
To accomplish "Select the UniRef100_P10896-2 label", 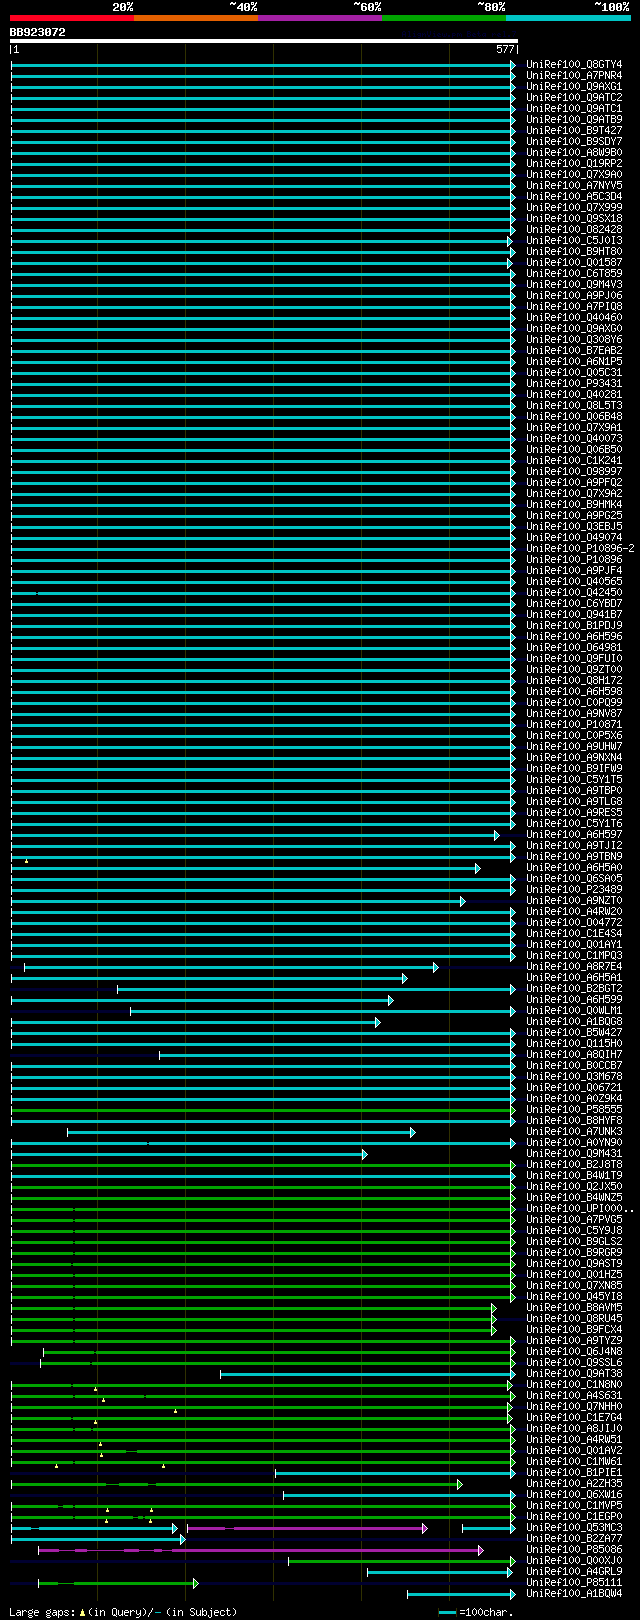I will [x=580, y=549].
